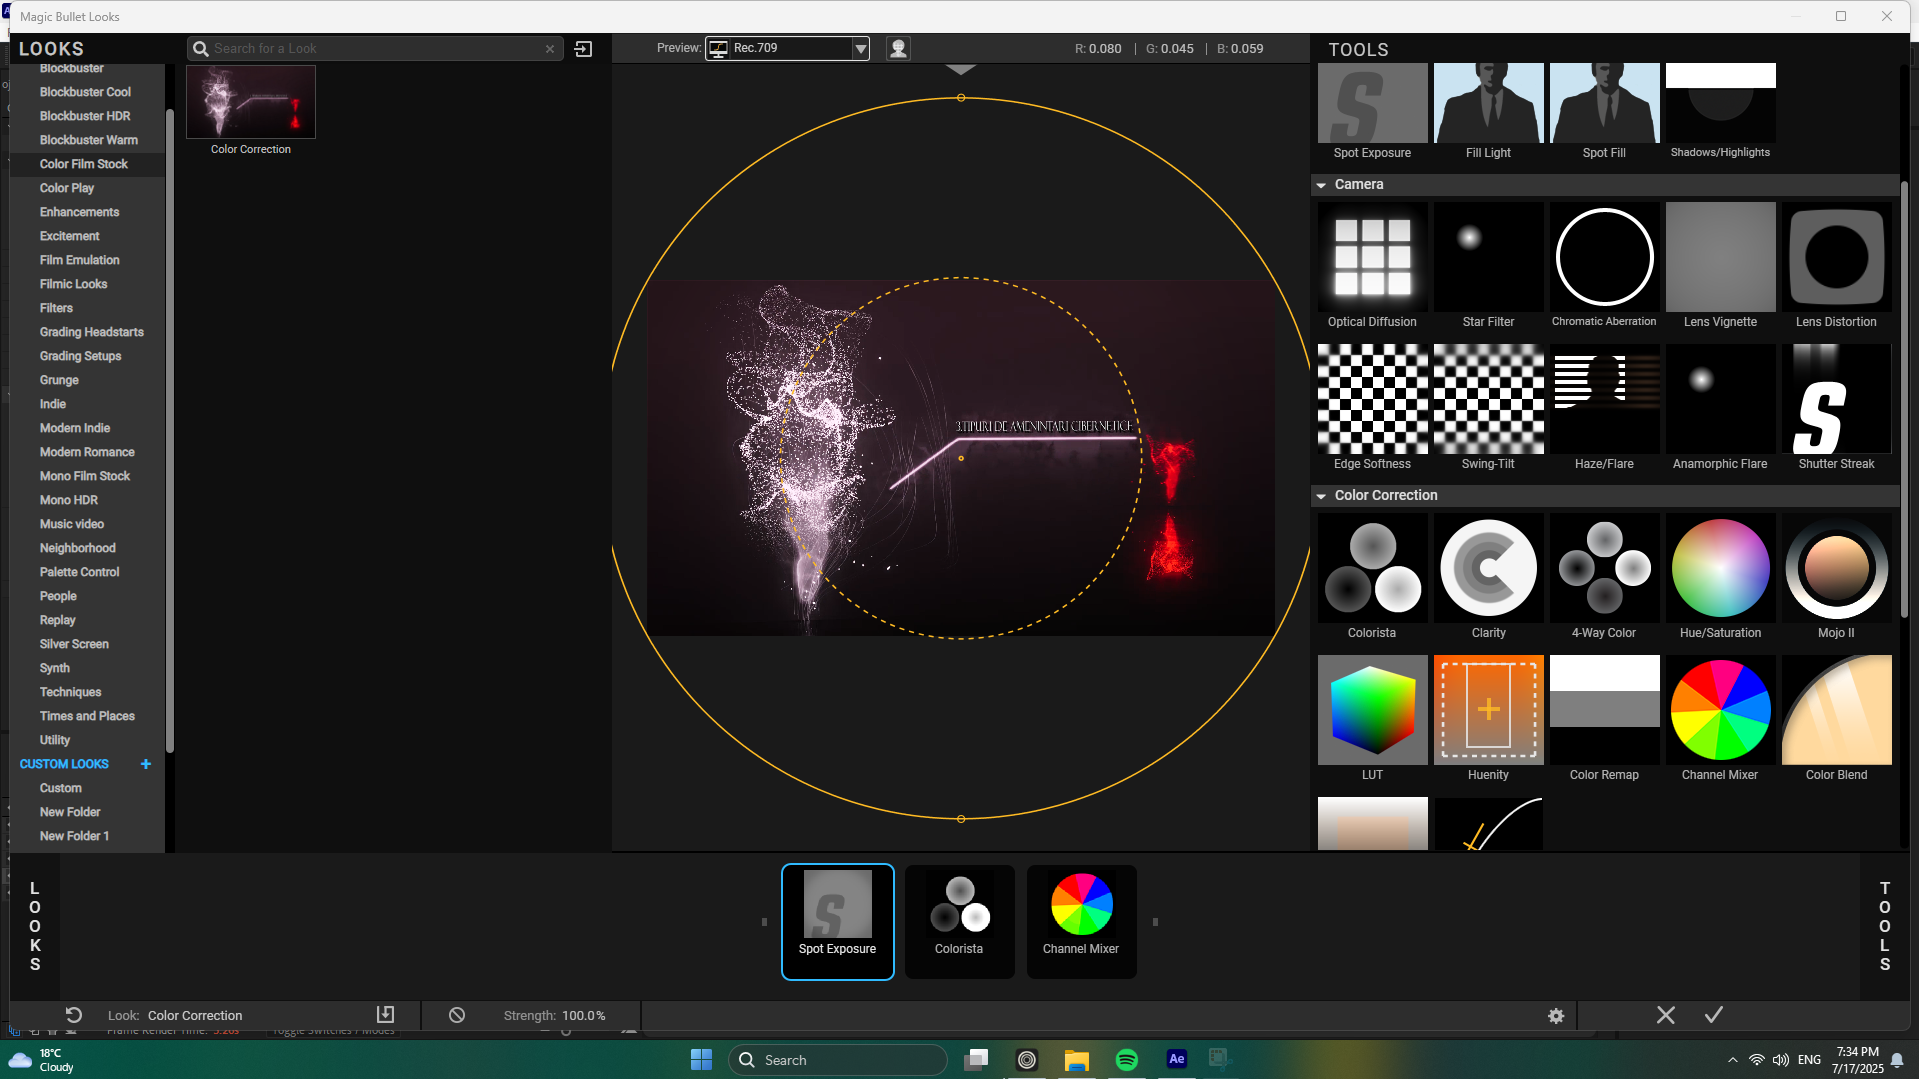This screenshot has width=1919, height=1079.
Task: Collapse the Camera tools section
Action: click(x=1321, y=185)
